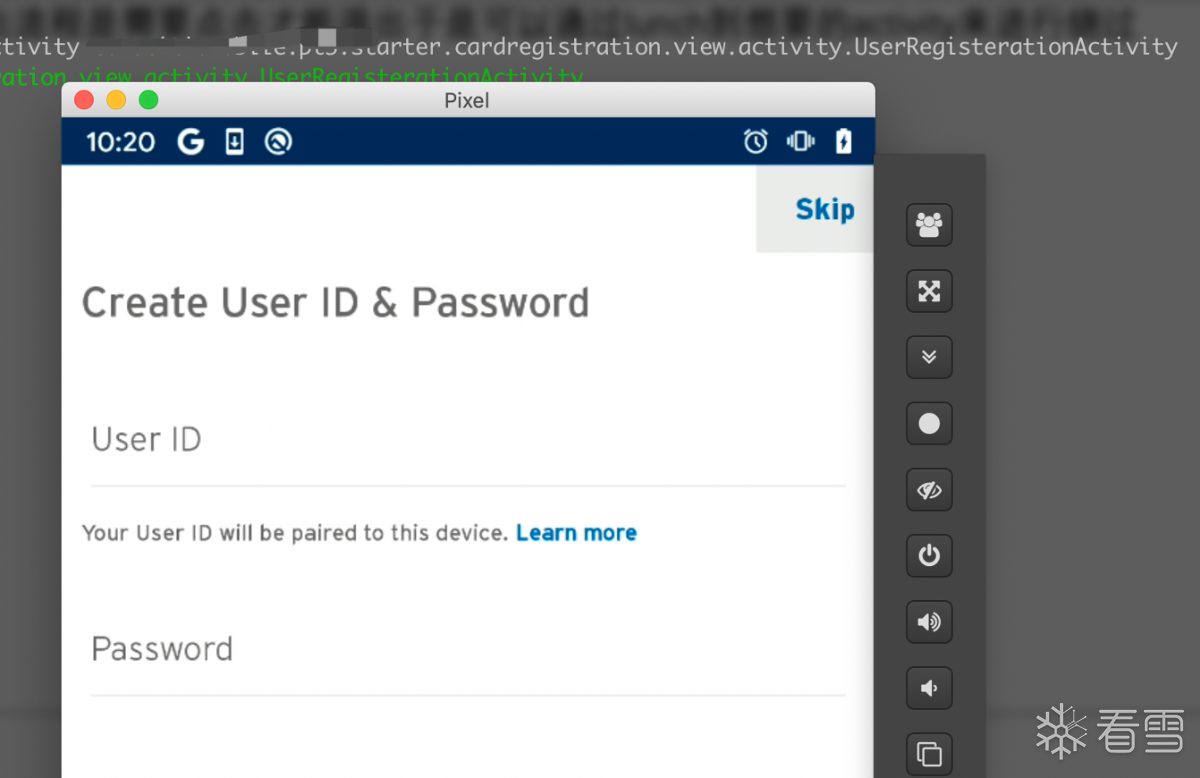Click the overlapping squares icon in side toolbar
The height and width of the screenshot is (778, 1200).
click(x=929, y=753)
